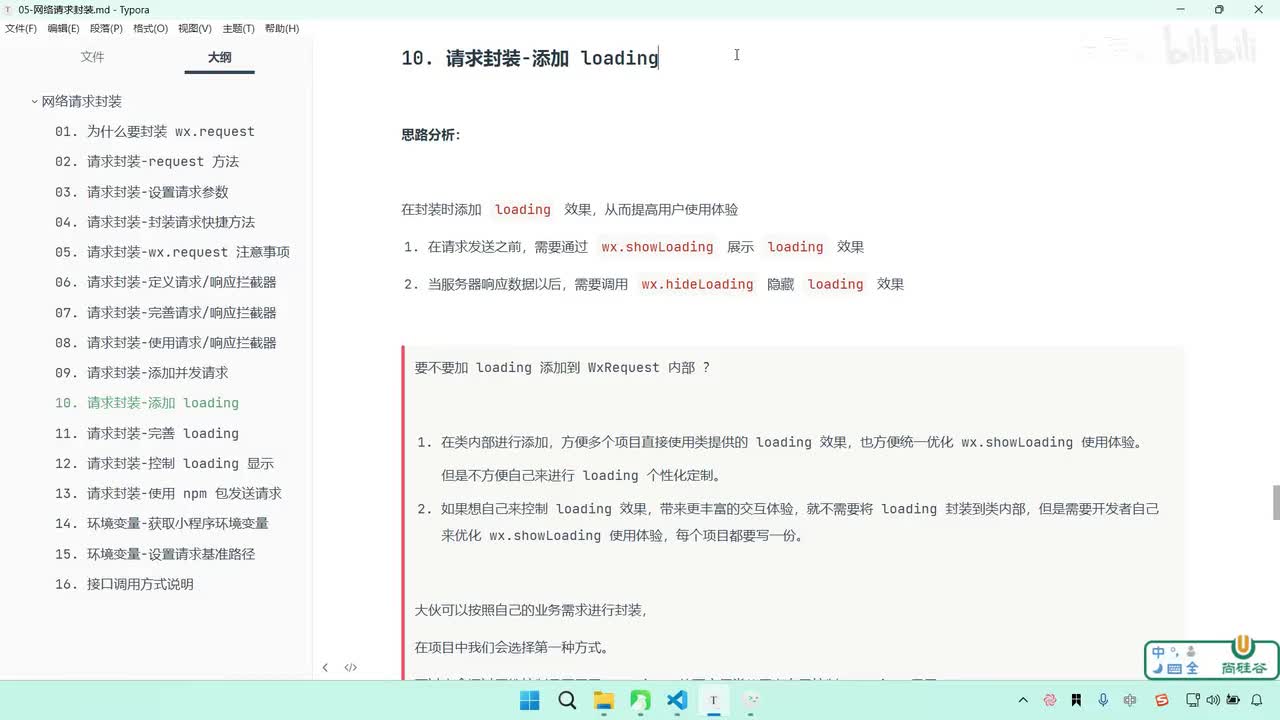Go to 07. 请求封装-完善请求/响应拦截器

point(166,313)
